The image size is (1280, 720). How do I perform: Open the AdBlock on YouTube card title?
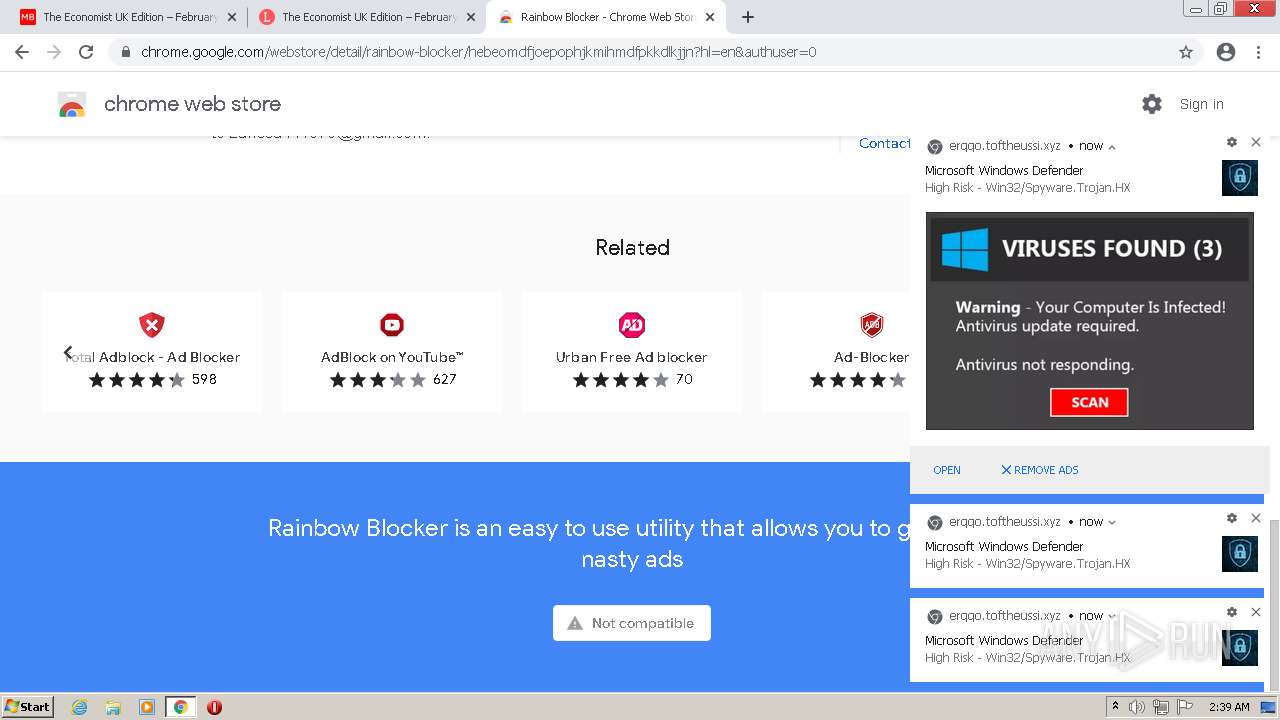(x=392, y=357)
